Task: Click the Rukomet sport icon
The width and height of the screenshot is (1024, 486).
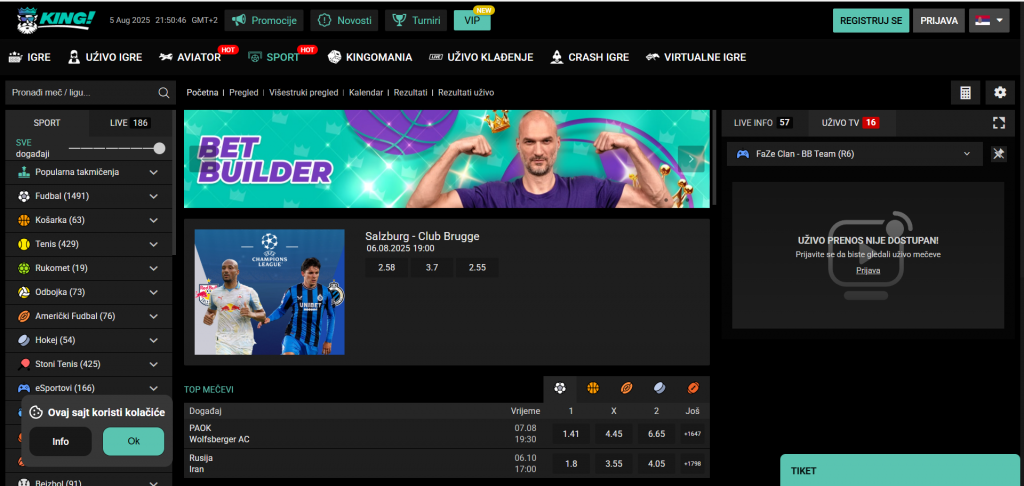Action: click(x=24, y=268)
